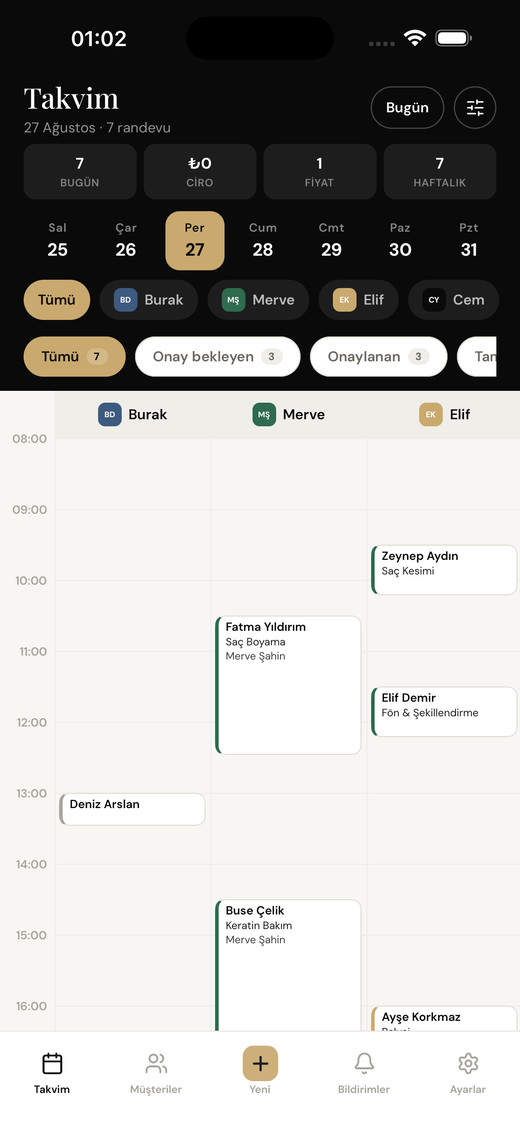Select the Onaylanan status filter

(x=379, y=357)
